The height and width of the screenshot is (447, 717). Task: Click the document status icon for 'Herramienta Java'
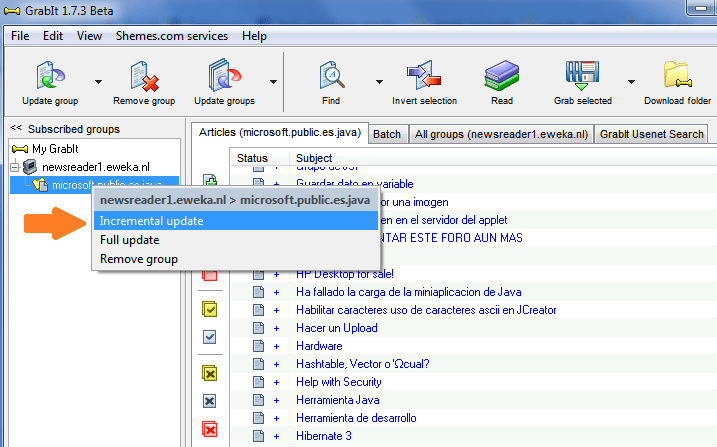258,400
